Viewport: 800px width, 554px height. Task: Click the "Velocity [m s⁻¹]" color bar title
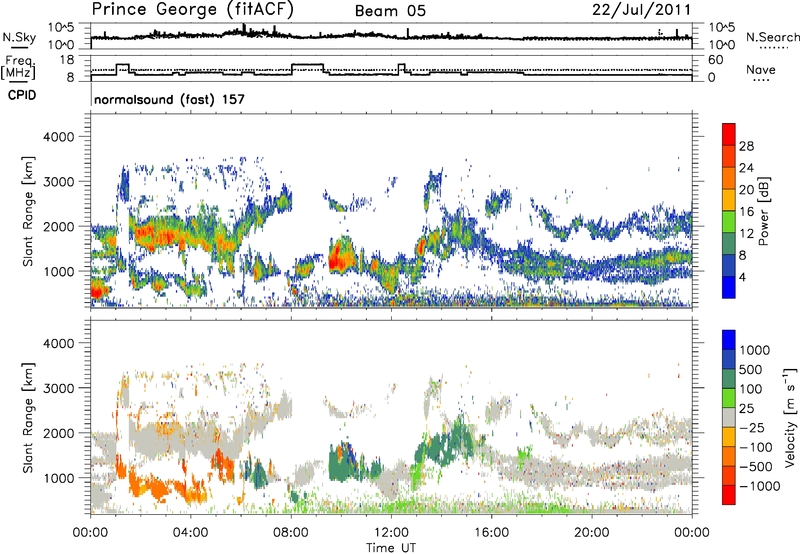click(790, 417)
